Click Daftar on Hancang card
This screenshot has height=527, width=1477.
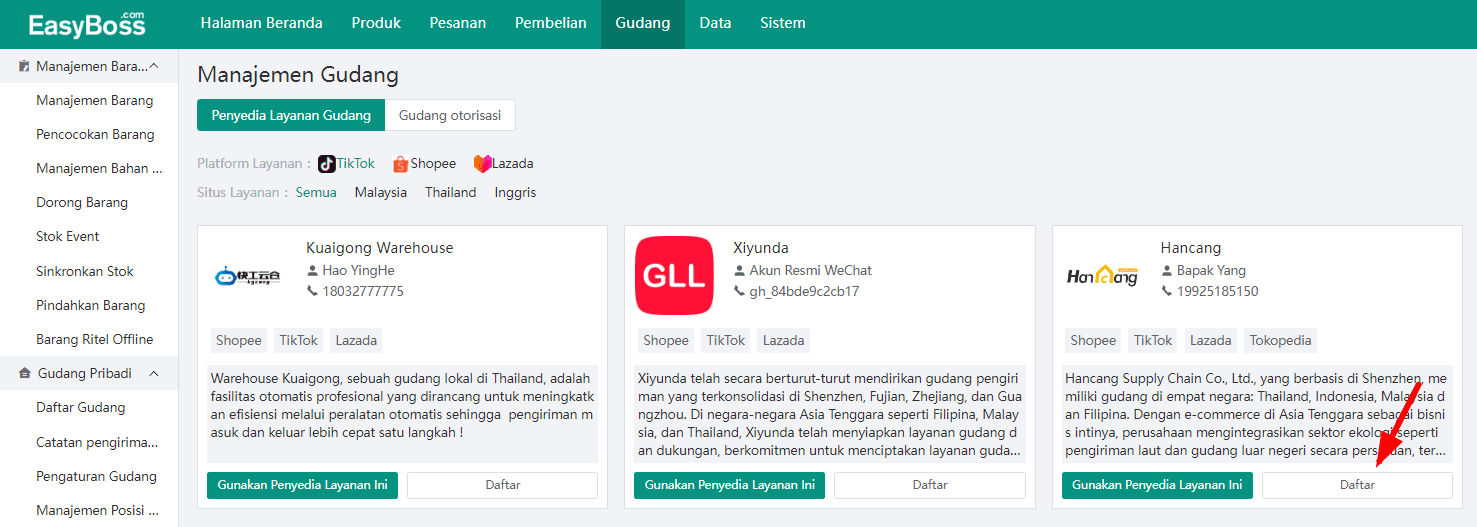(1357, 485)
